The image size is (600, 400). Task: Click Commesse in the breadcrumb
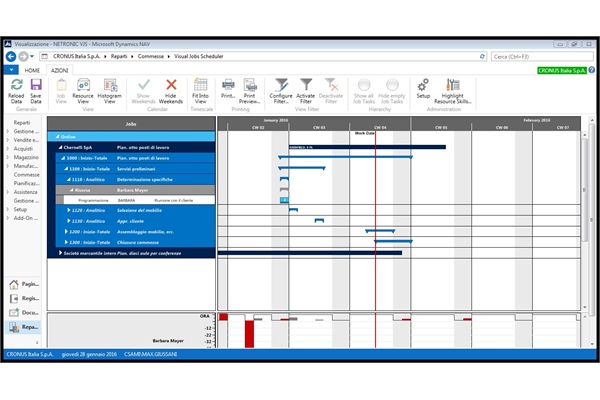(x=151, y=56)
